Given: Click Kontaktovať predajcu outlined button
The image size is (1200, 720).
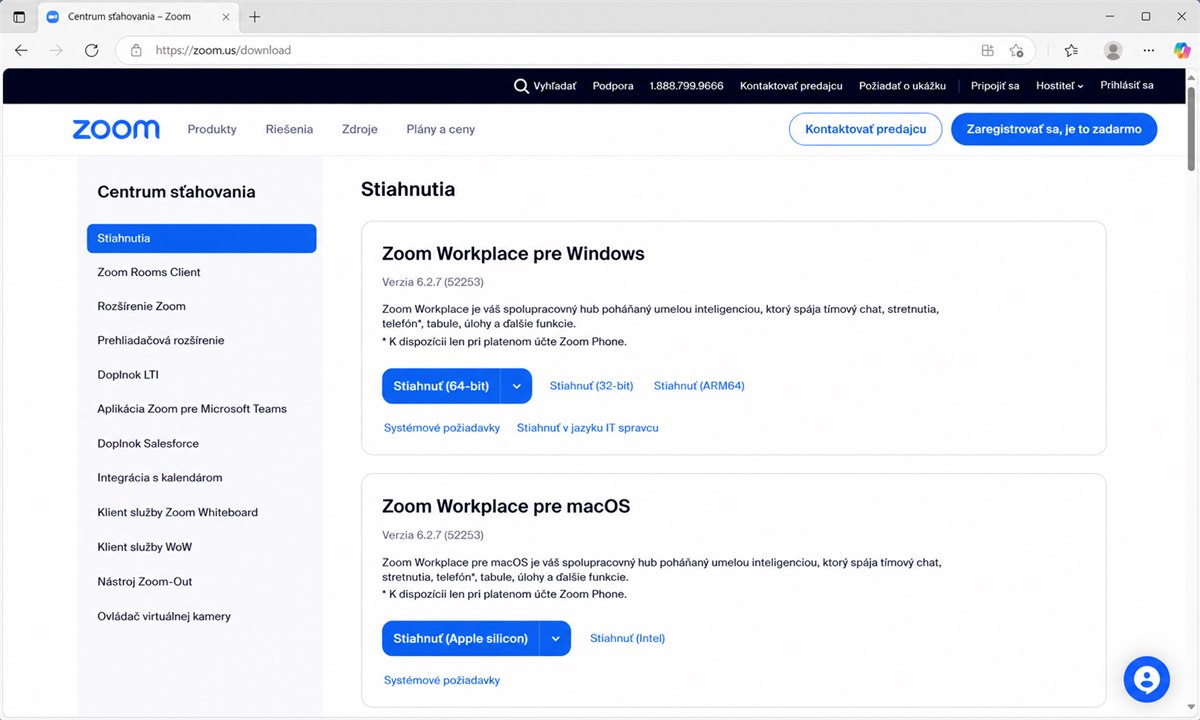Looking at the screenshot, I should [866, 129].
